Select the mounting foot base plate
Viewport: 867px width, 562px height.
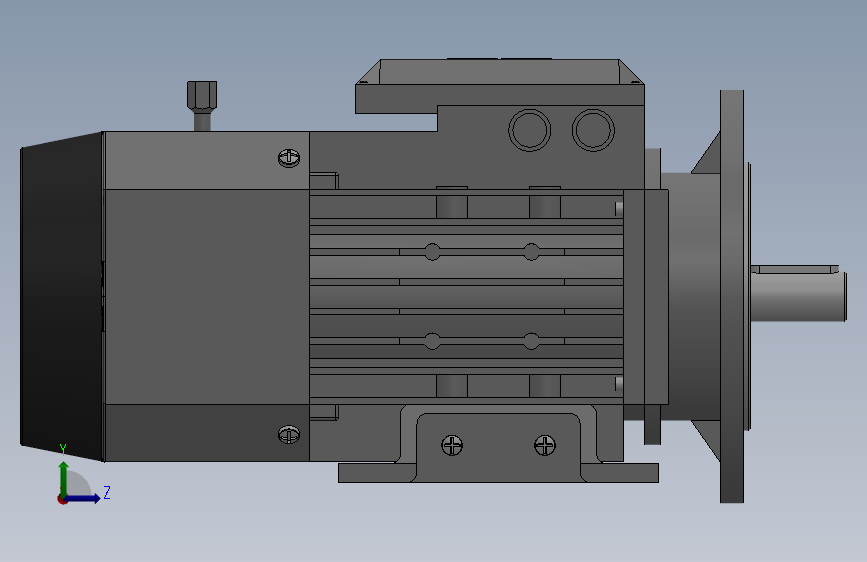point(498,473)
